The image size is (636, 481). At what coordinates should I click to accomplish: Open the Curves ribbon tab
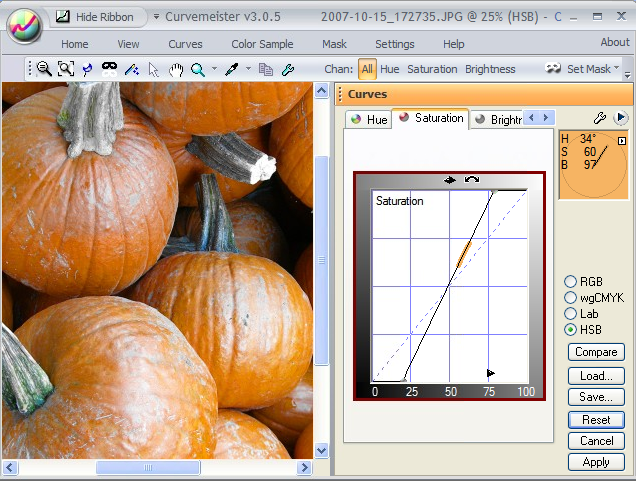tap(185, 44)
